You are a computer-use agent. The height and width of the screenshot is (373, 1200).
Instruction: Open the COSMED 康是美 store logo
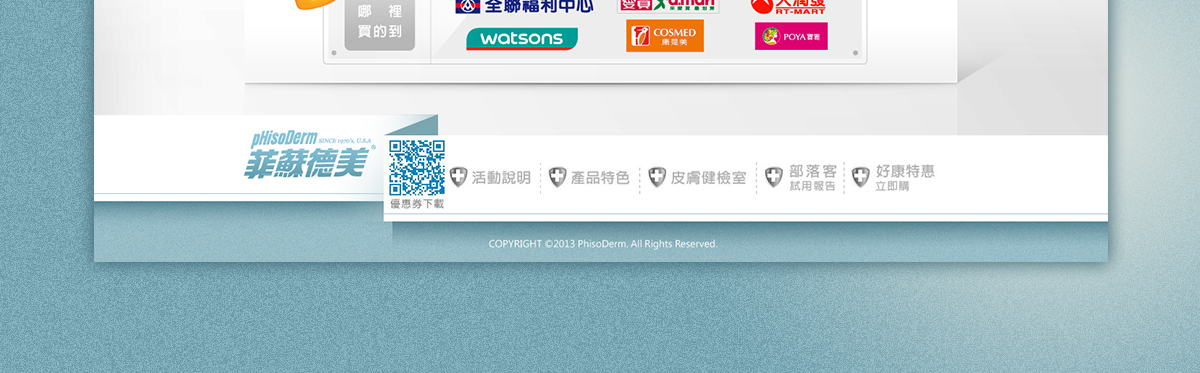tap(665, 36)
